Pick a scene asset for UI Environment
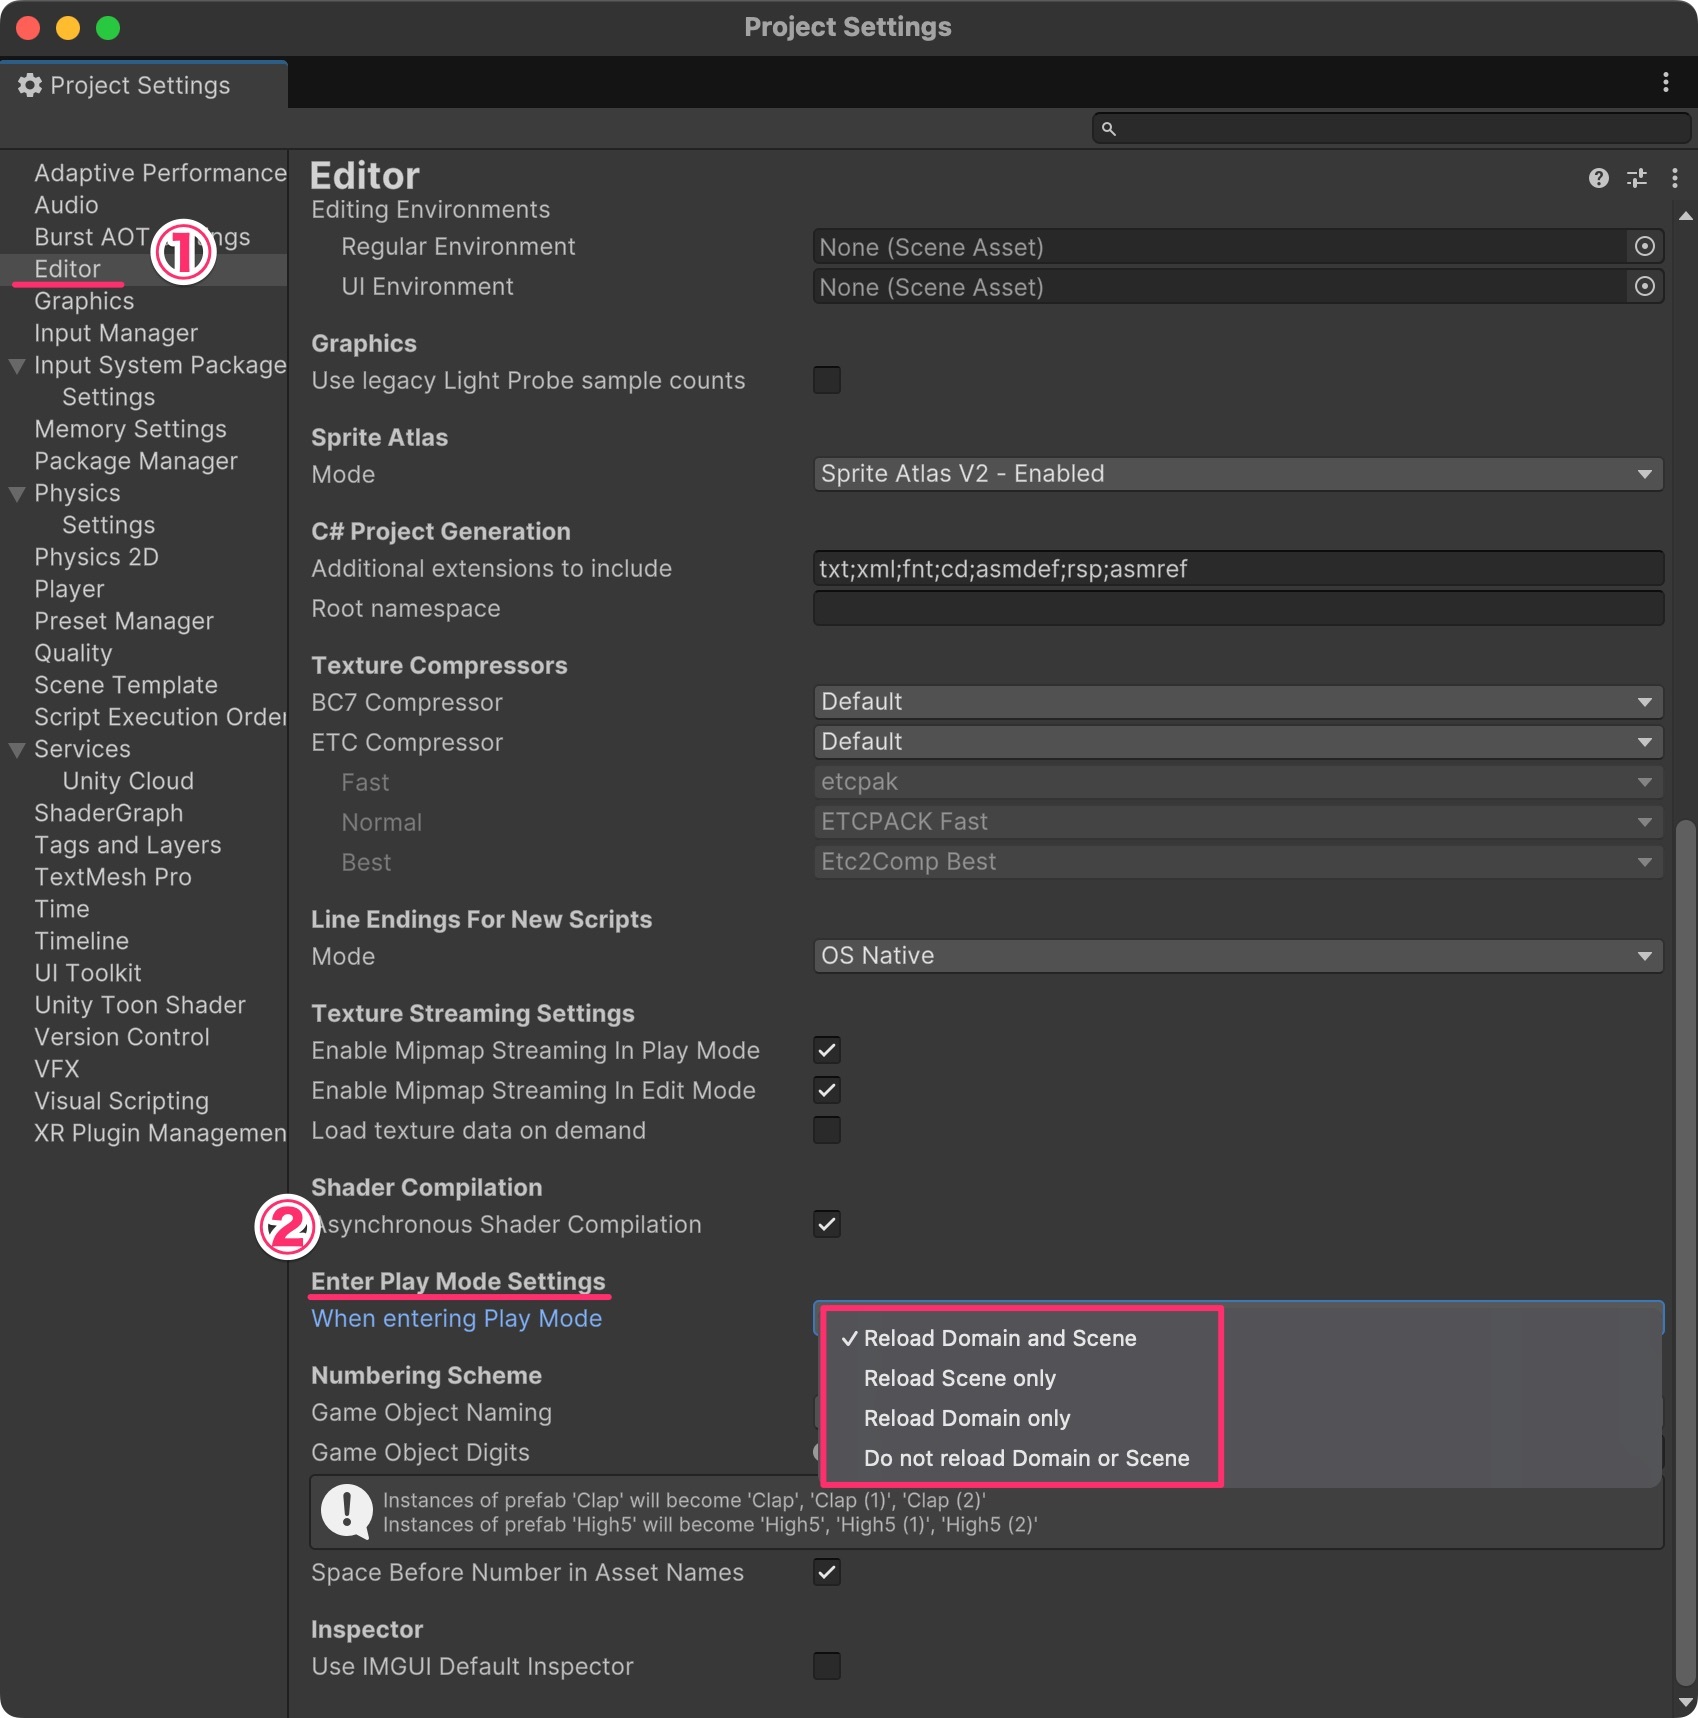The image size is (1698, 1718). 1644,286
